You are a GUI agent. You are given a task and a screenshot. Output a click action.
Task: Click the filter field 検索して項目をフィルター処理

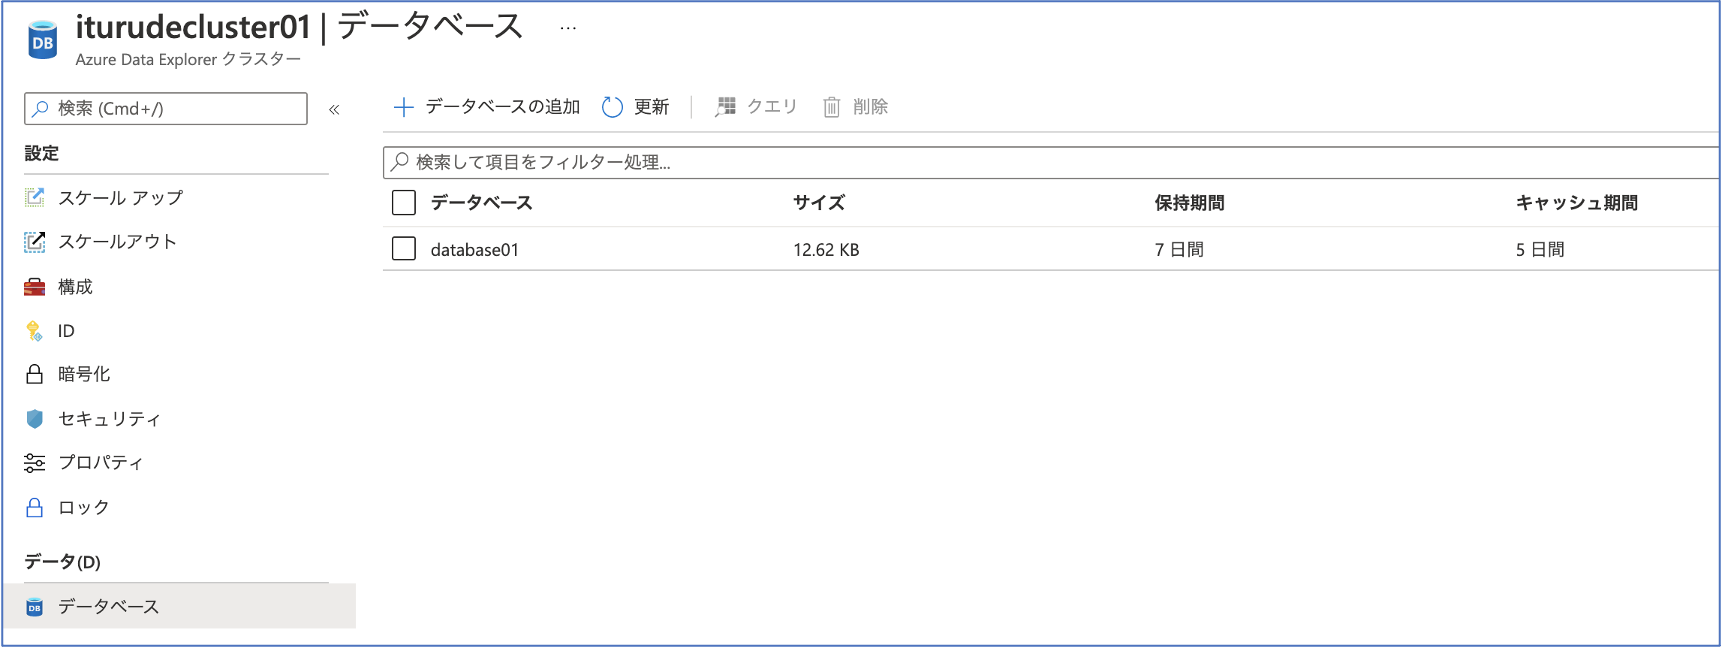[x=1050, y=162]
